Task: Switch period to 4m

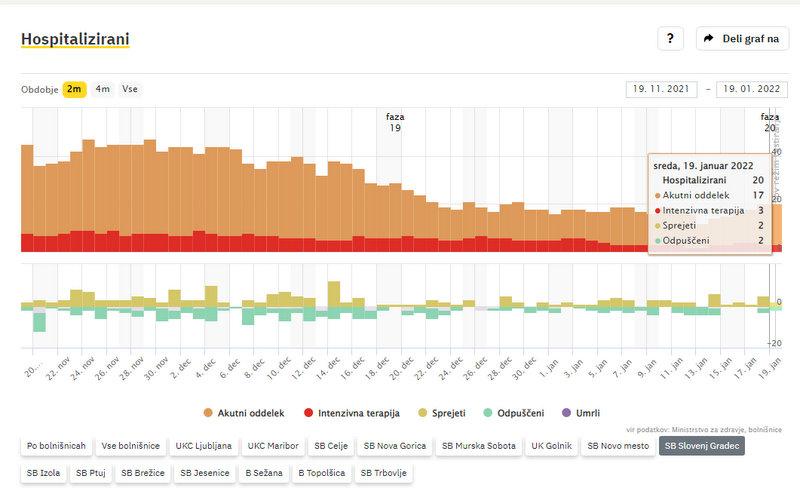Action: click(x=103, y=89)
